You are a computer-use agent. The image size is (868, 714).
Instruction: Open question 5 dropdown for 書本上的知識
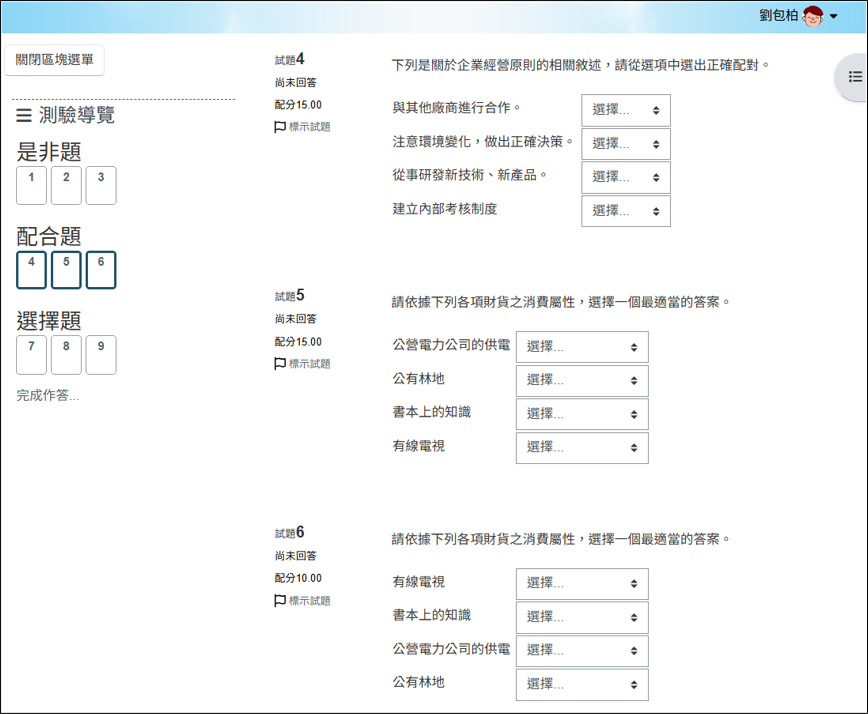tap(582, 414)
